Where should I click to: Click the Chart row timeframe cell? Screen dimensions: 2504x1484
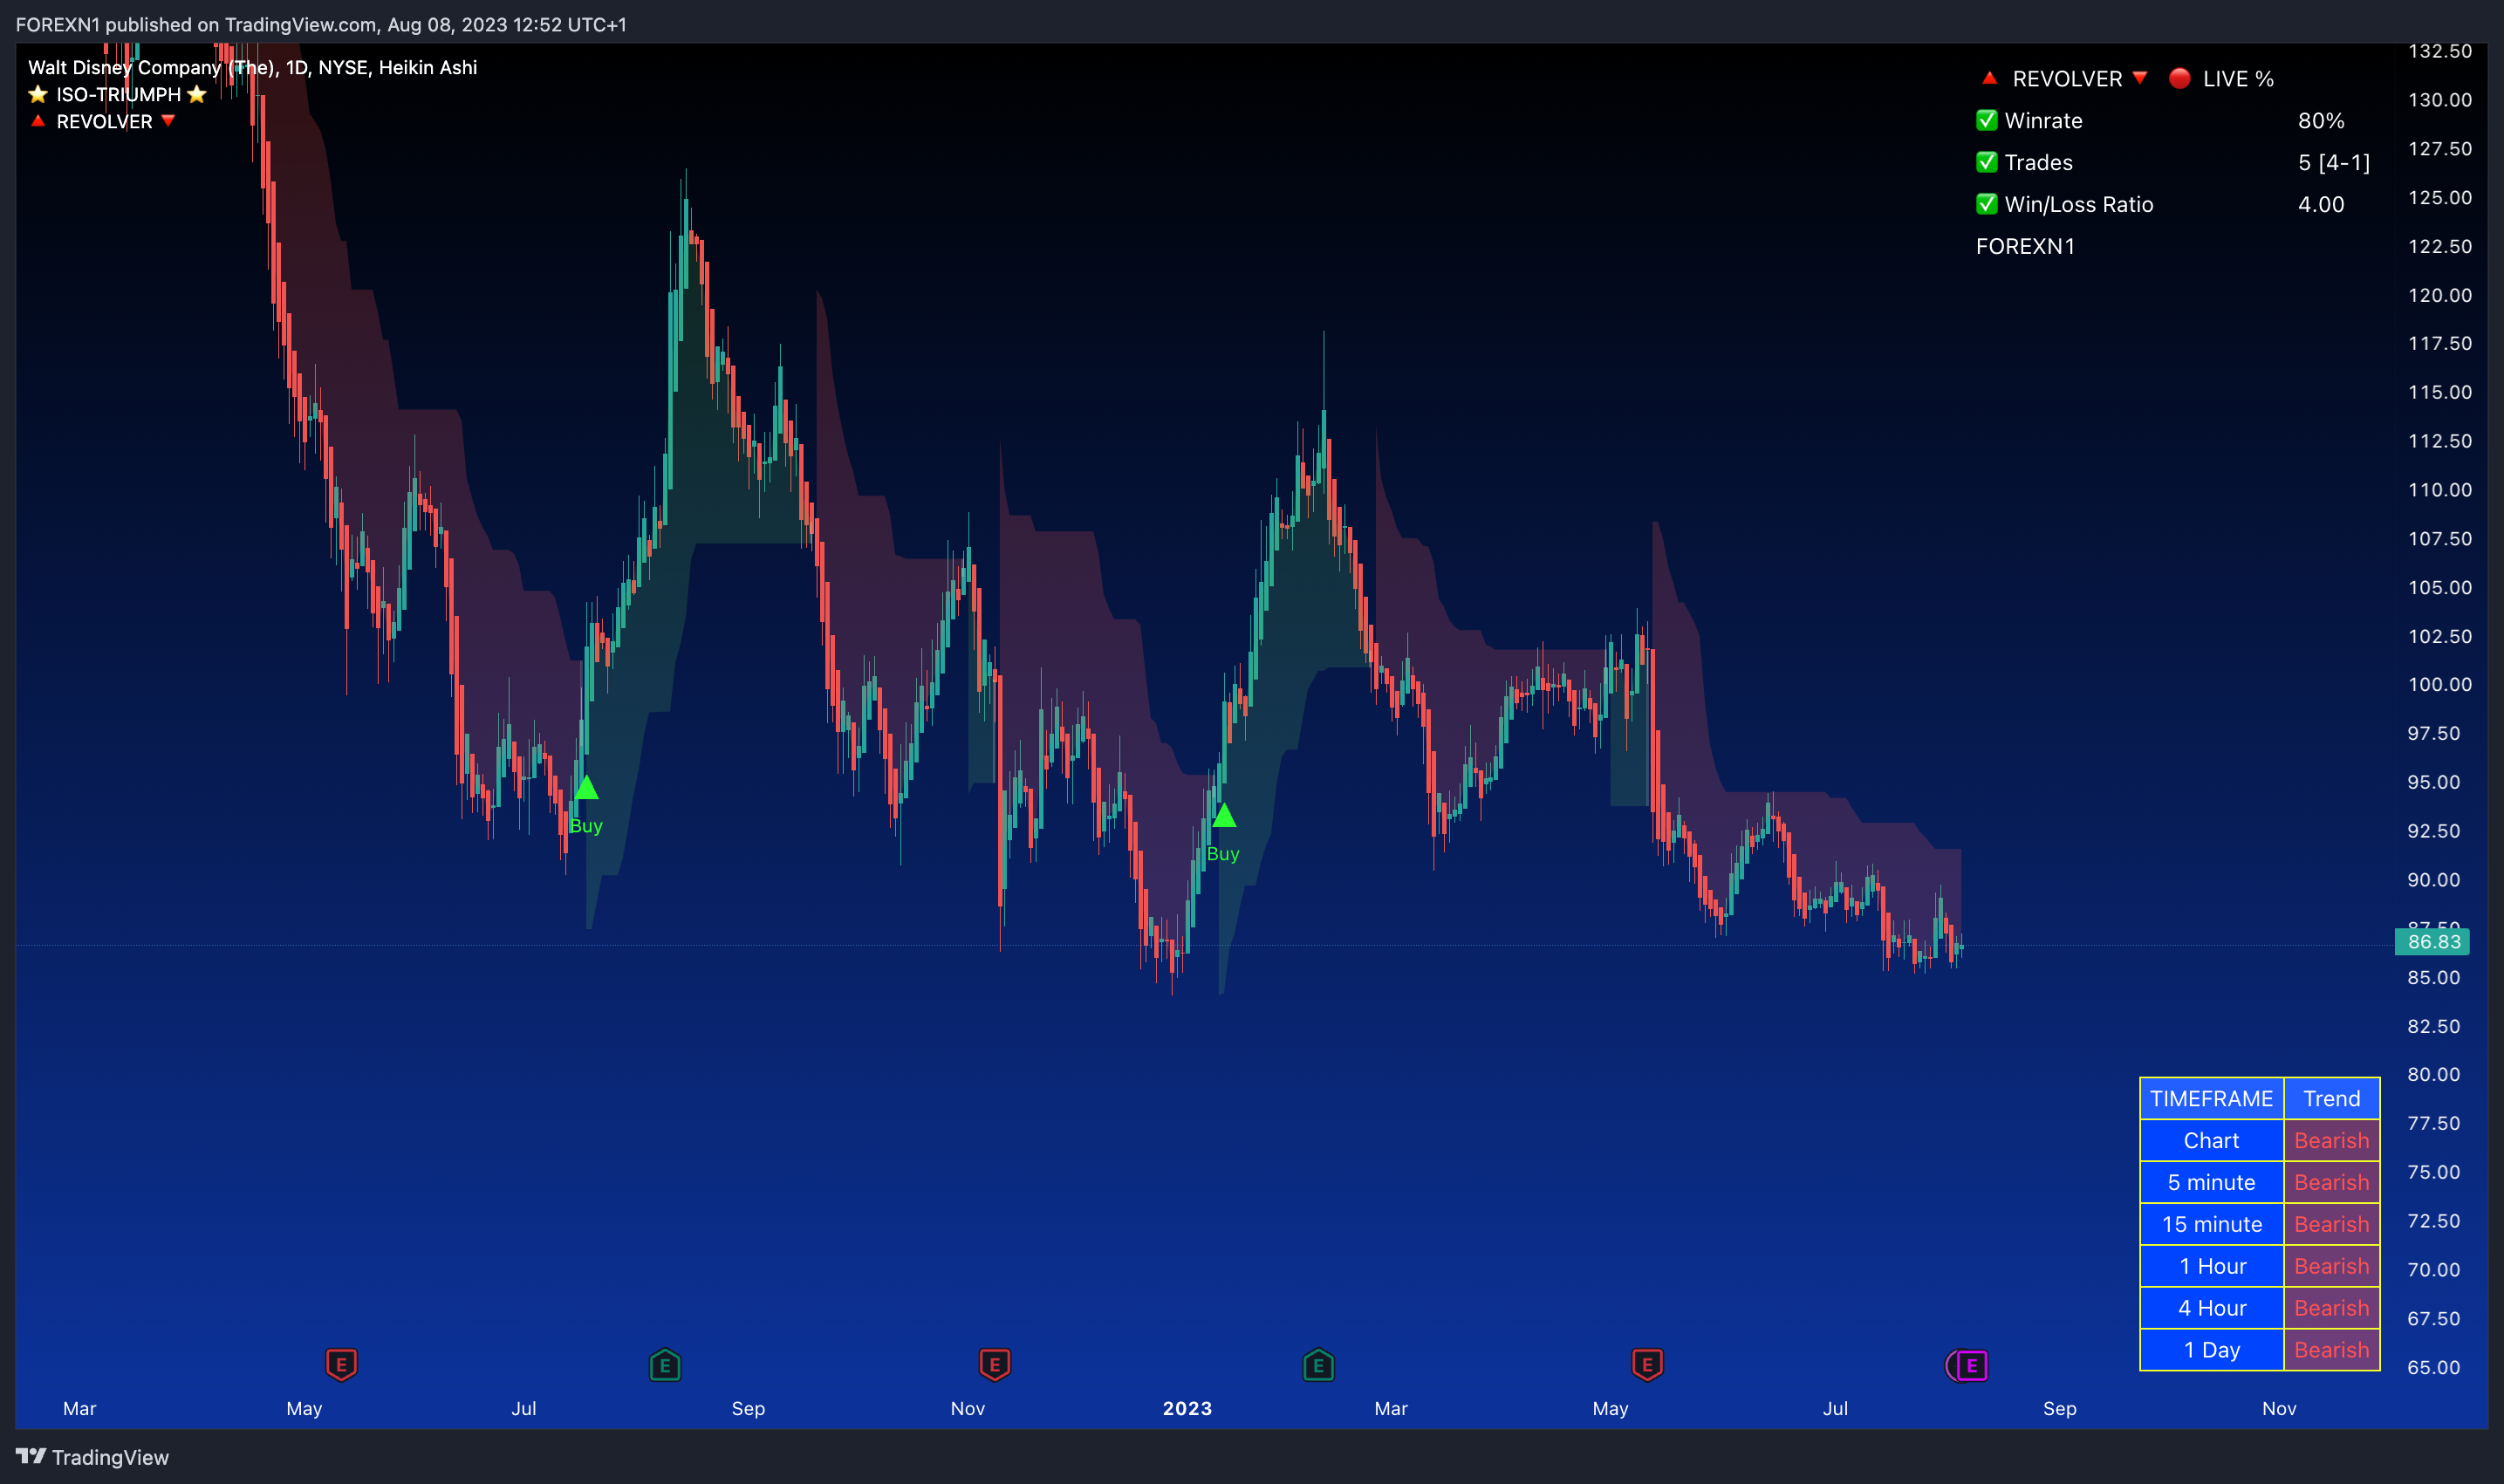pos(2211,1141)
